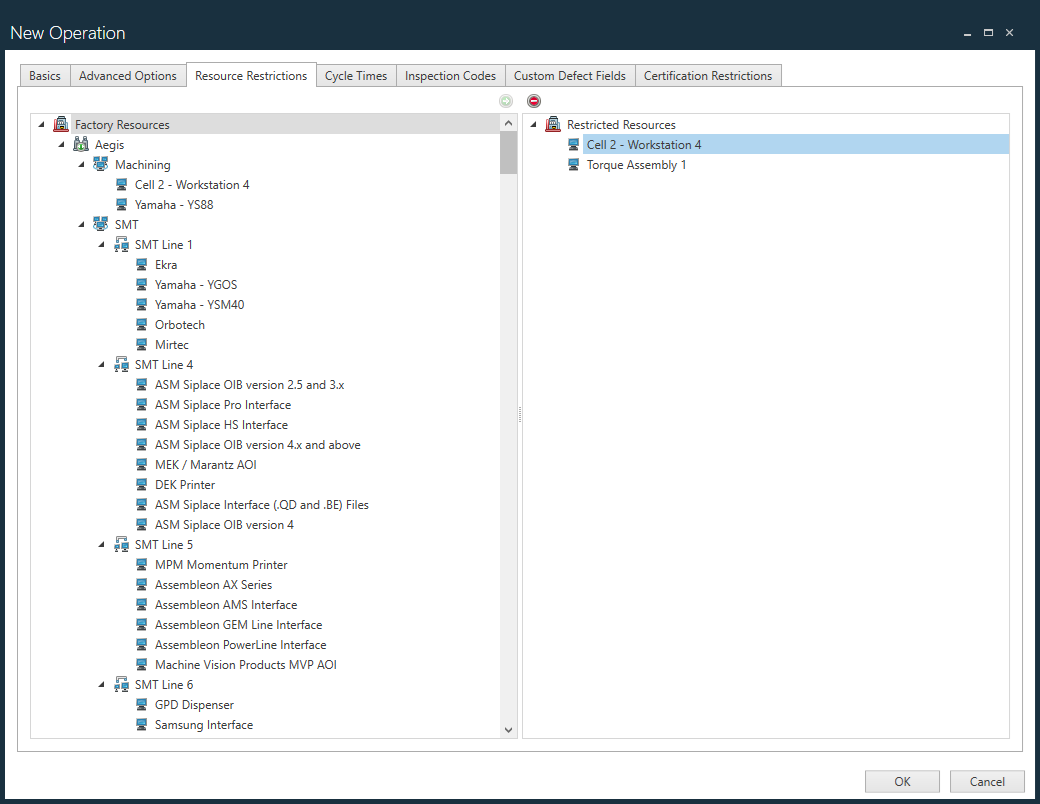Click the red remove resource icon
This screenshot has width=1040, height=804.
(x=534, y=100)
